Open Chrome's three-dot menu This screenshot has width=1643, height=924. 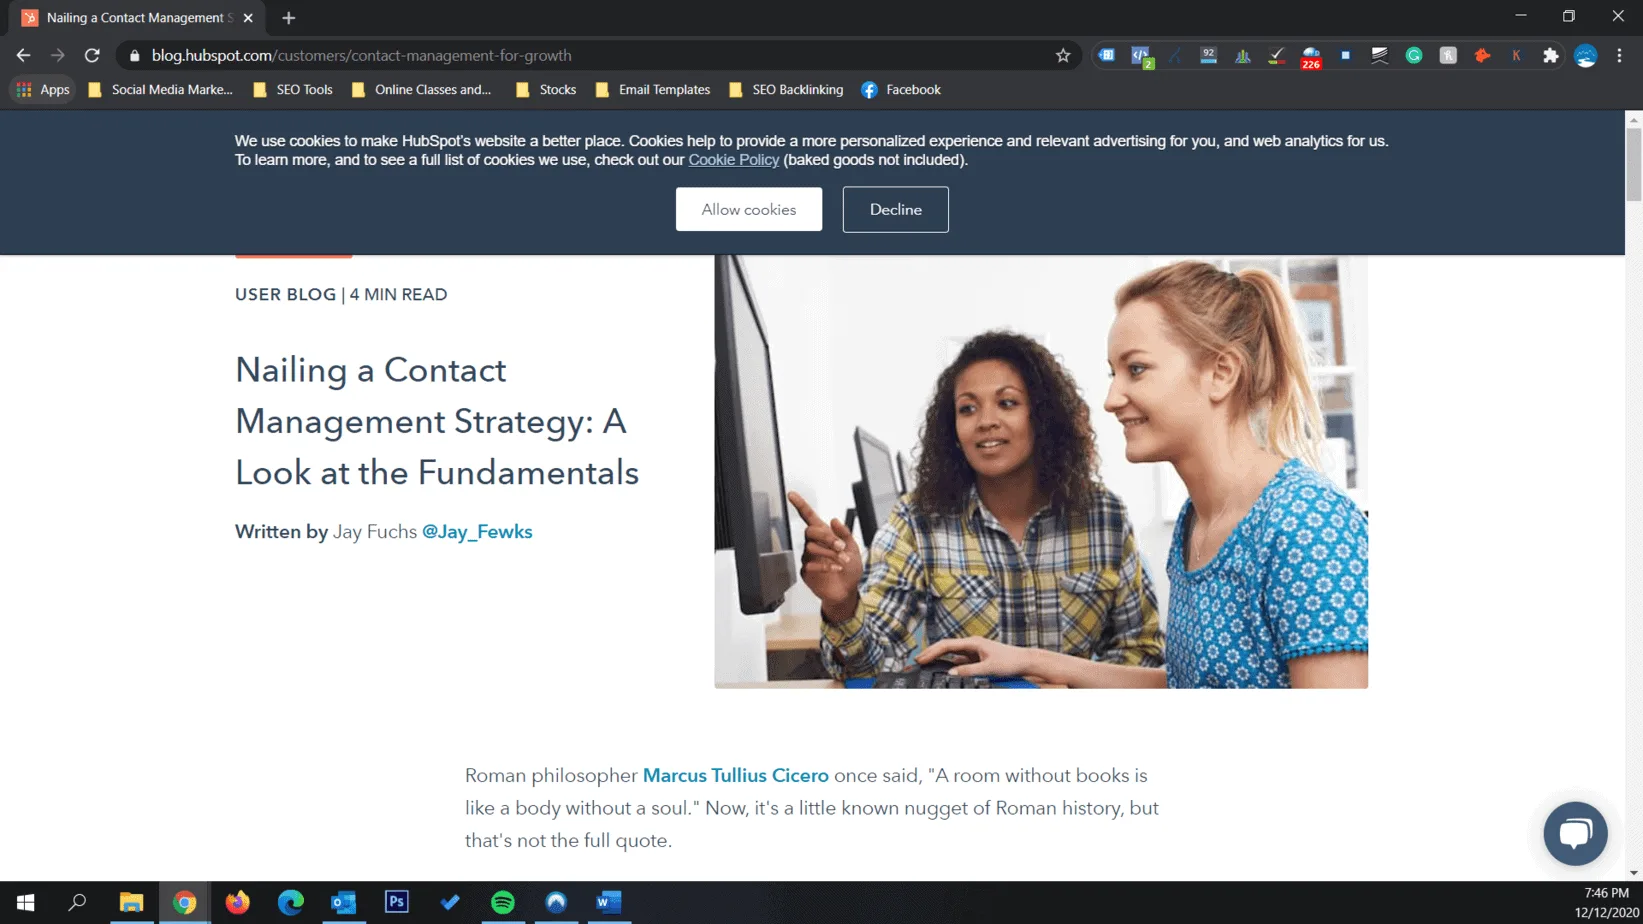pyautogui.click(x=1619, y=56)
